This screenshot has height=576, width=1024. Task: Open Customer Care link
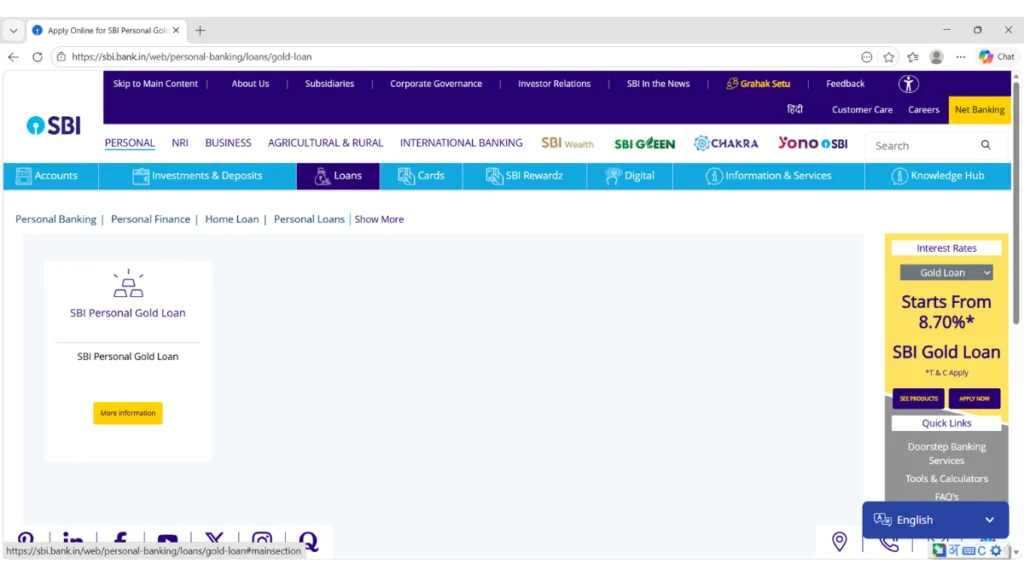pos(862,110)
